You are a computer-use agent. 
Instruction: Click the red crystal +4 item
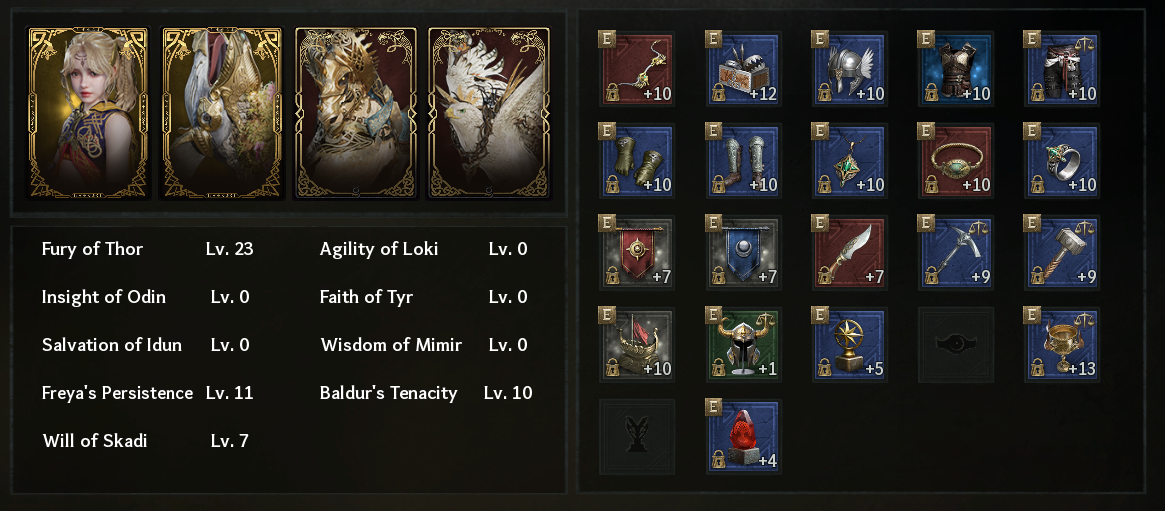coord(743,437)
